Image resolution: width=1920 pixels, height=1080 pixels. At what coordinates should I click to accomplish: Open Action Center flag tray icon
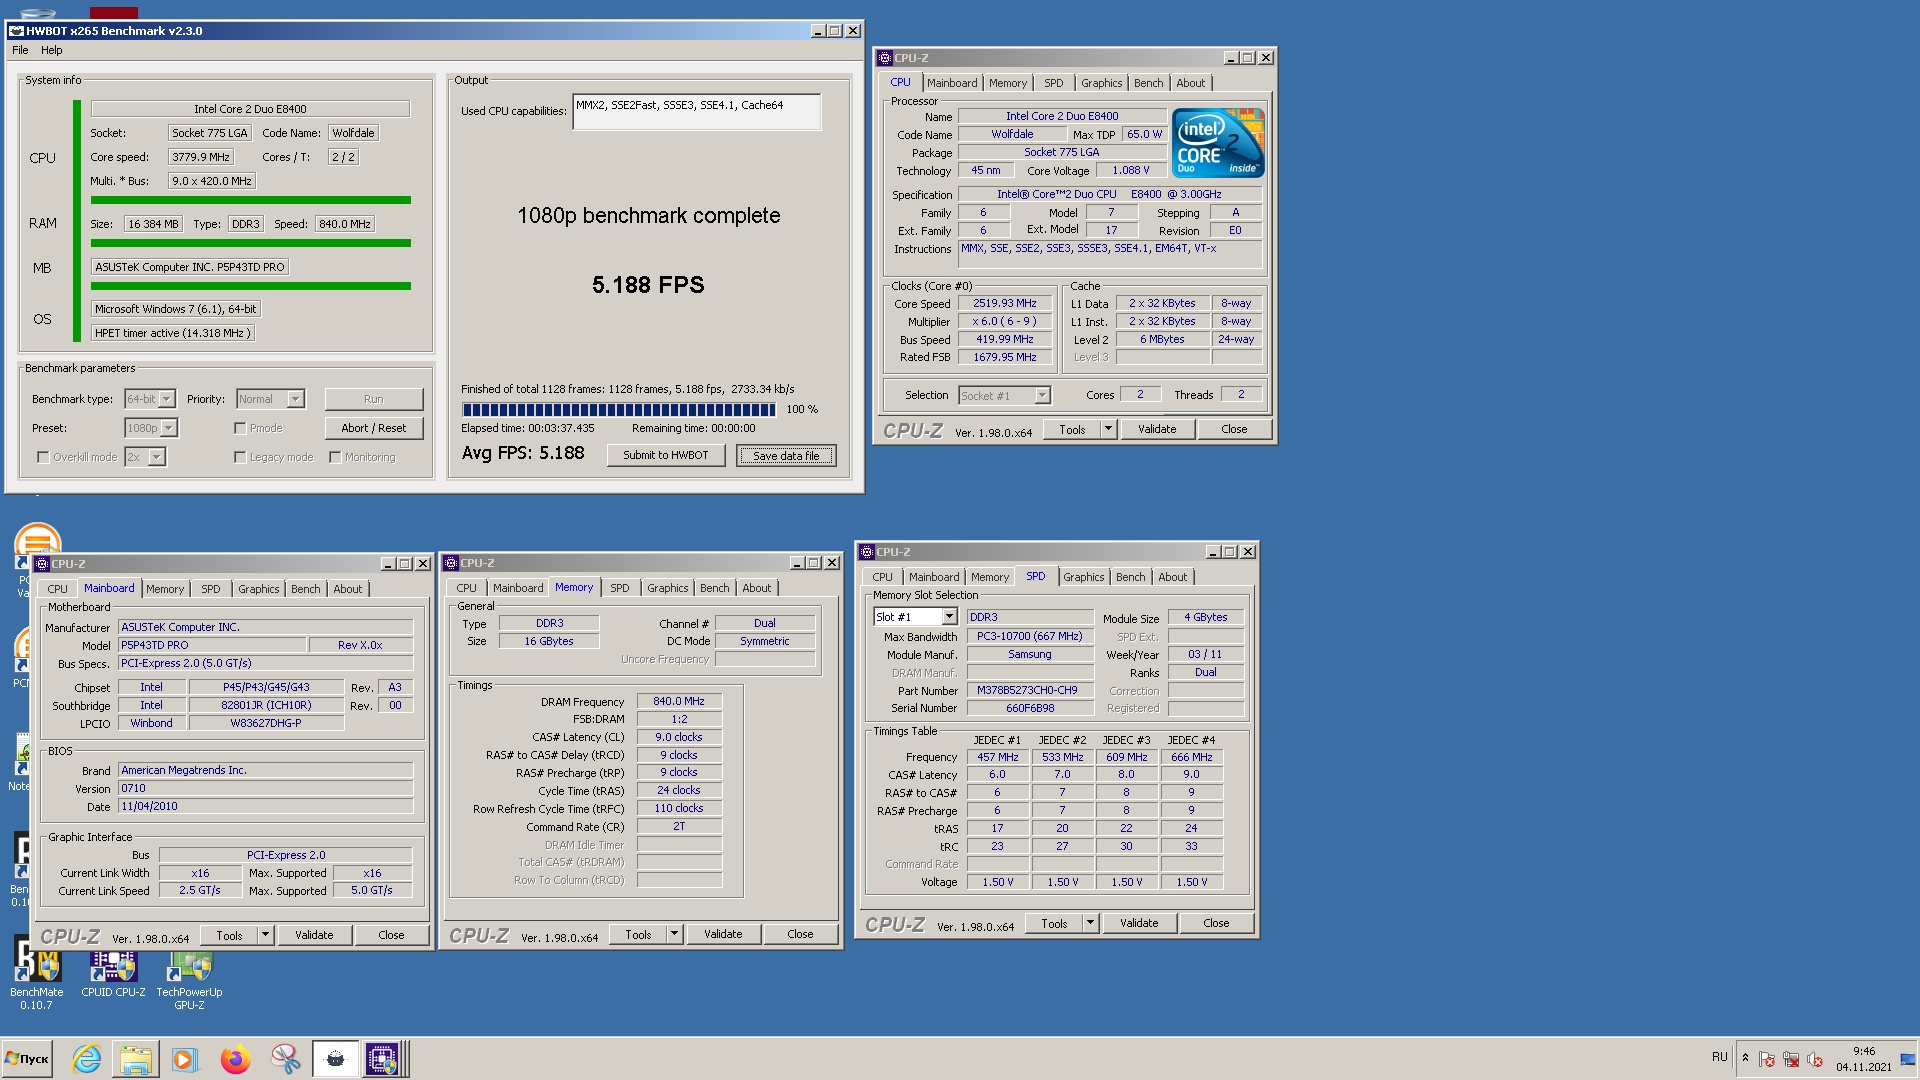[x=1767, y=1059]
